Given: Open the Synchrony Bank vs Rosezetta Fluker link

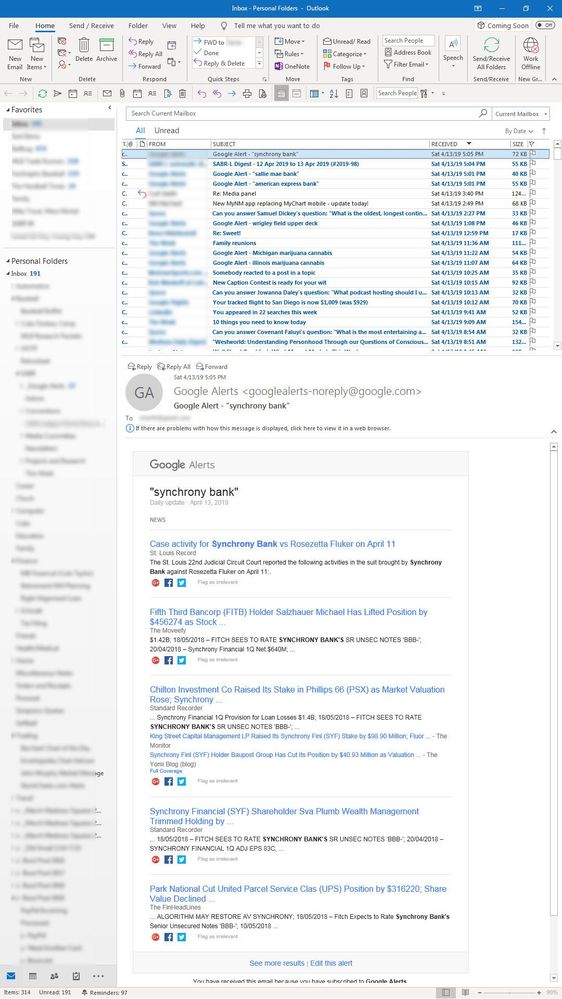Looking at the screenshot, I should click(273, 544).
